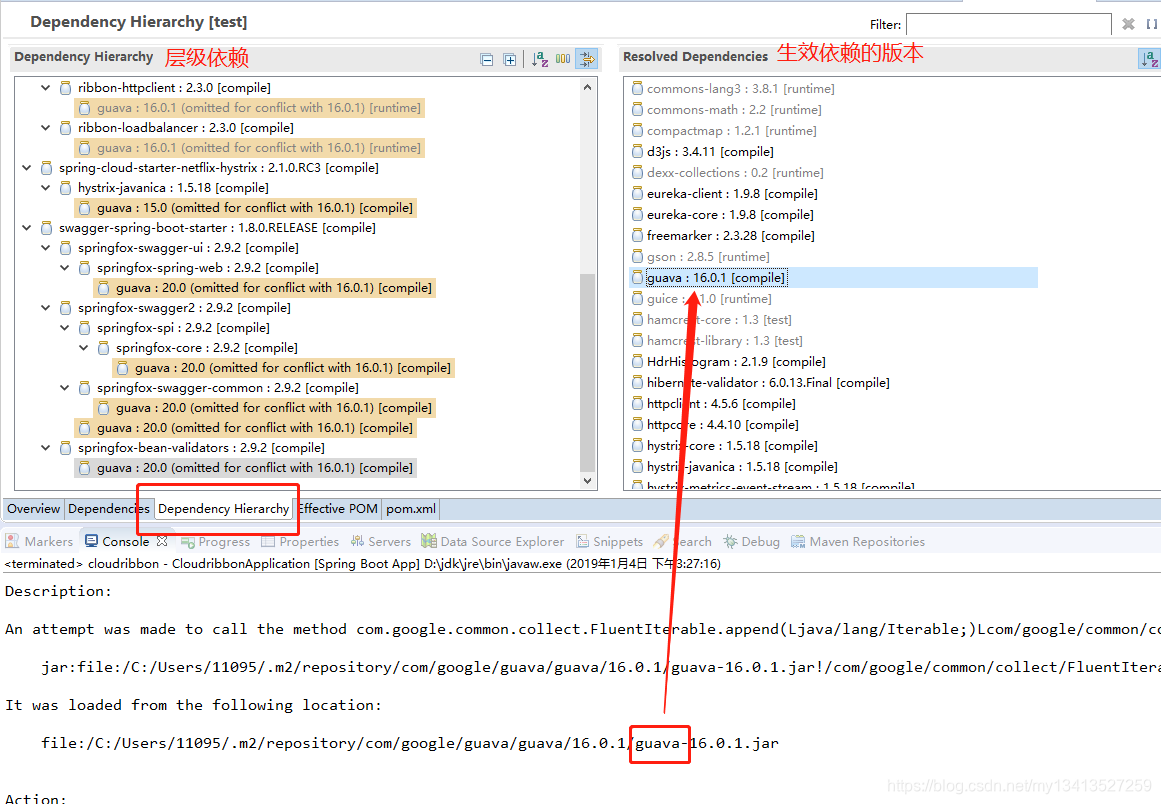Click hierarchy scrollbar down arrow
Viewport: 1161px width, 804px height.
click(x=587, y=481)
